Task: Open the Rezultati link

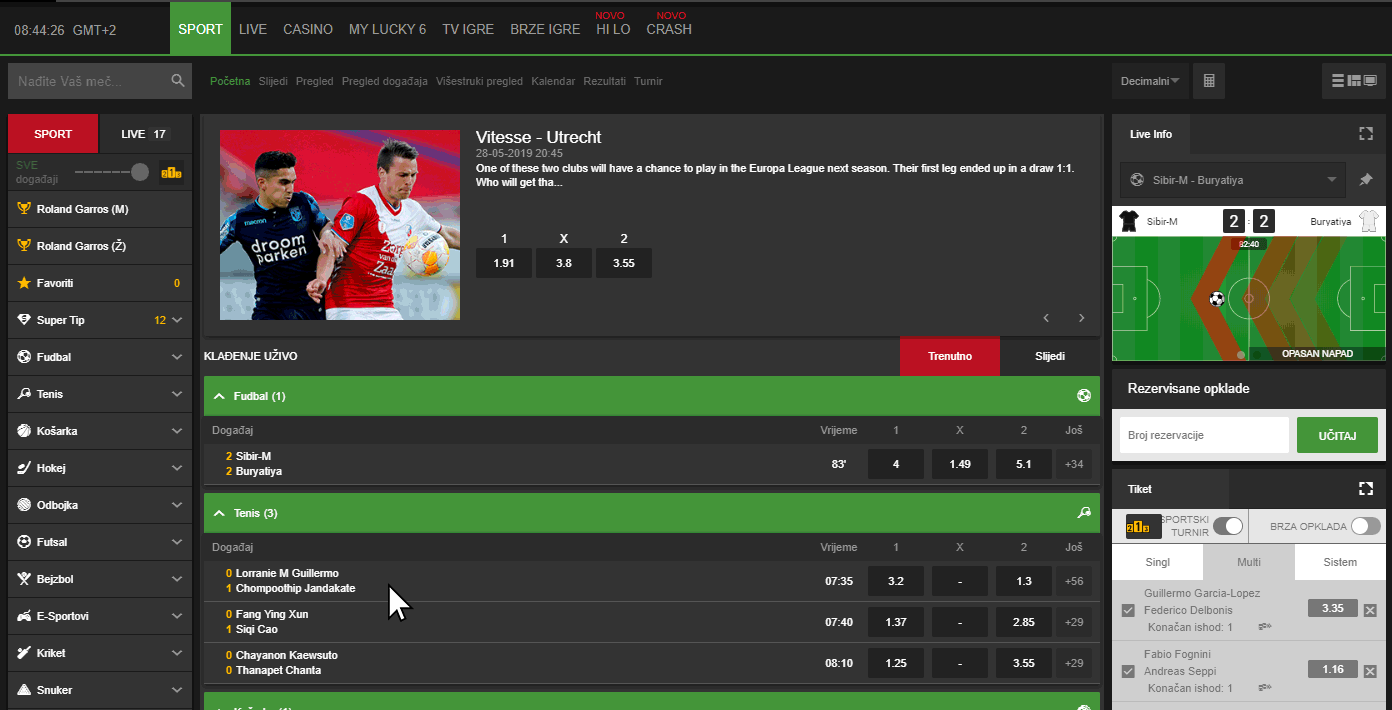Action: click(605, 81)
